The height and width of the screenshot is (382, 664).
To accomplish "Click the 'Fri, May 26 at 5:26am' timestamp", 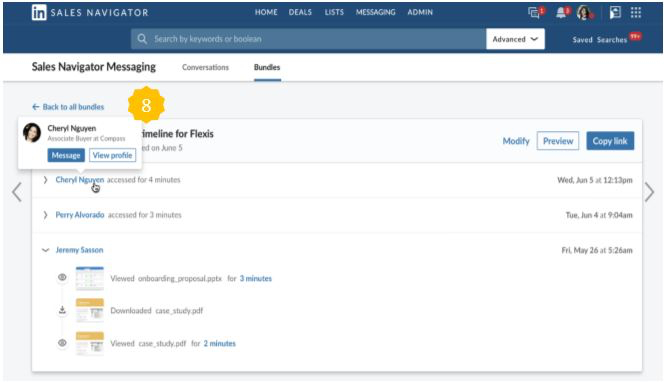I will (x=597, y=250).
